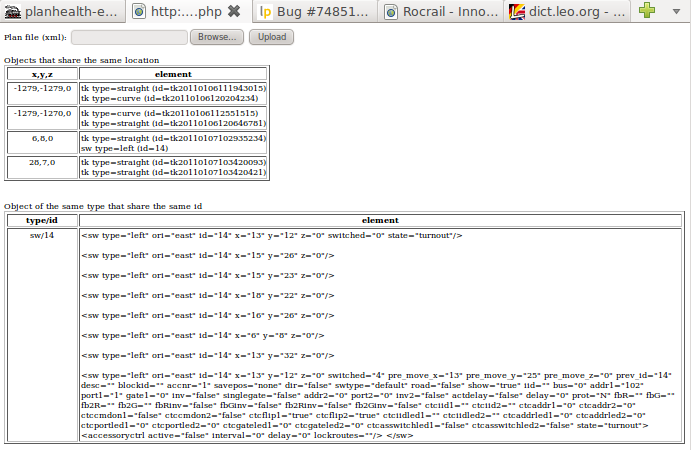The width and height of the screenshot is (691, 450).
Task: Click the type/id column header
Action: (x=41, y=220)
